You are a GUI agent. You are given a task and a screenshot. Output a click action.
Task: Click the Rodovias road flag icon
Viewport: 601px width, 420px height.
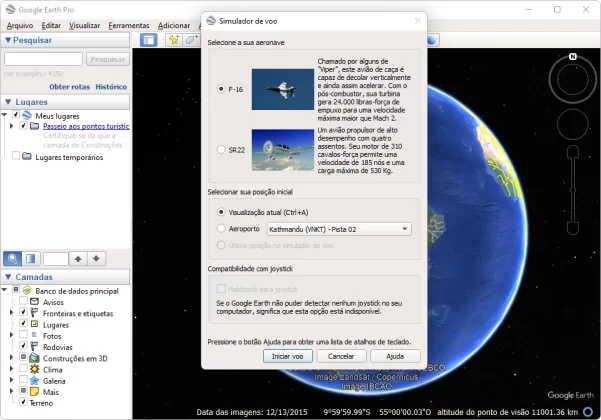click(34, 346)
